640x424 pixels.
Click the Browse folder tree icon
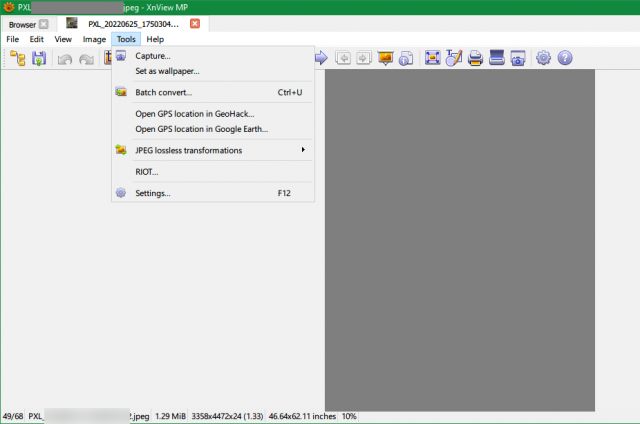[x=18, y=58]
